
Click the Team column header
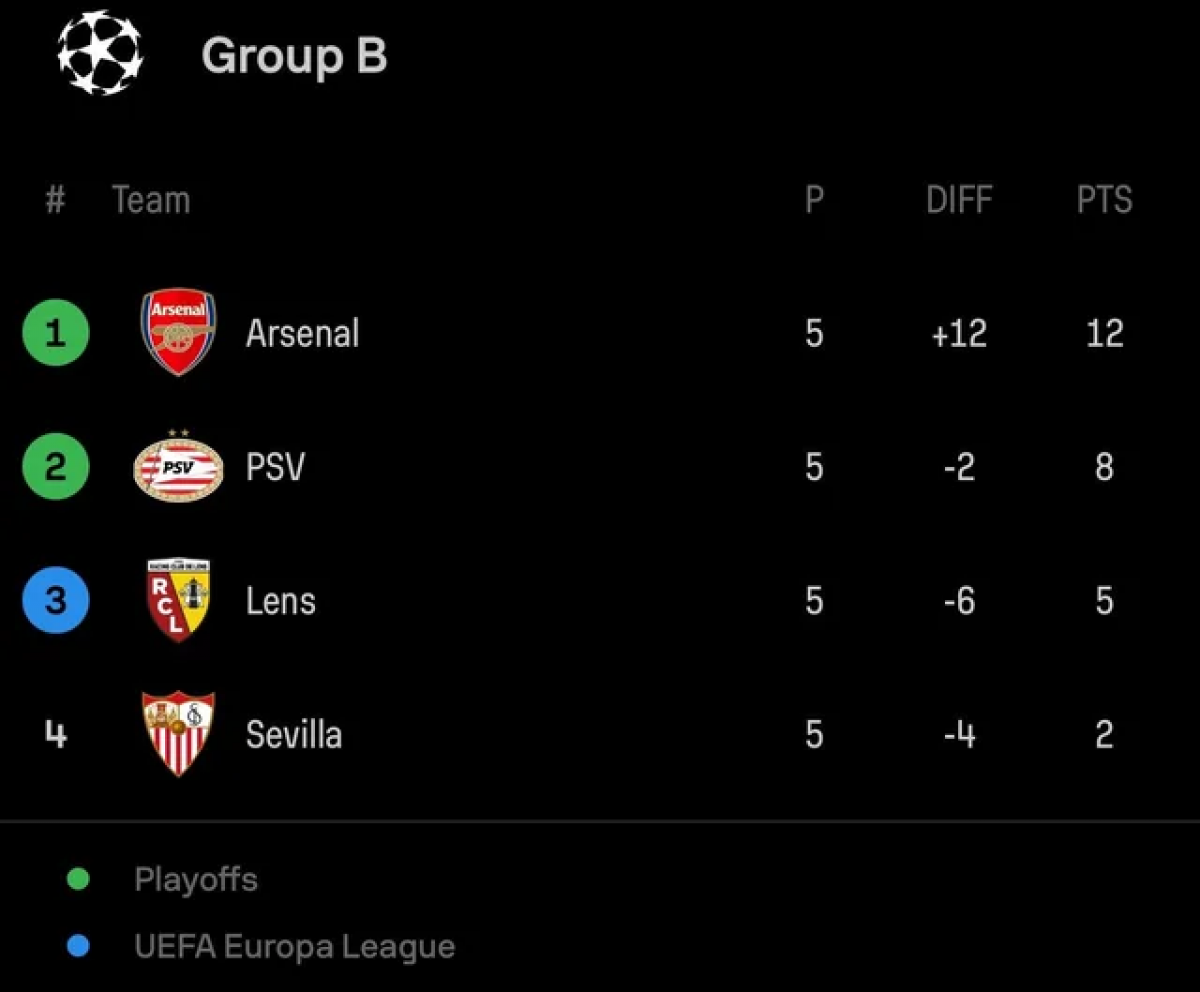click(x=151, y=200)
